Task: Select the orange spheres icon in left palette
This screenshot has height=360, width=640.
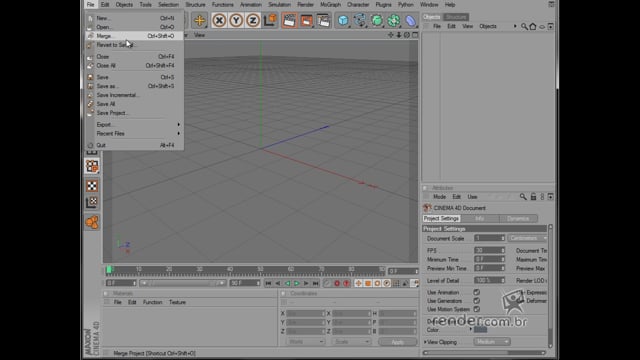Action: click(92, 222)
